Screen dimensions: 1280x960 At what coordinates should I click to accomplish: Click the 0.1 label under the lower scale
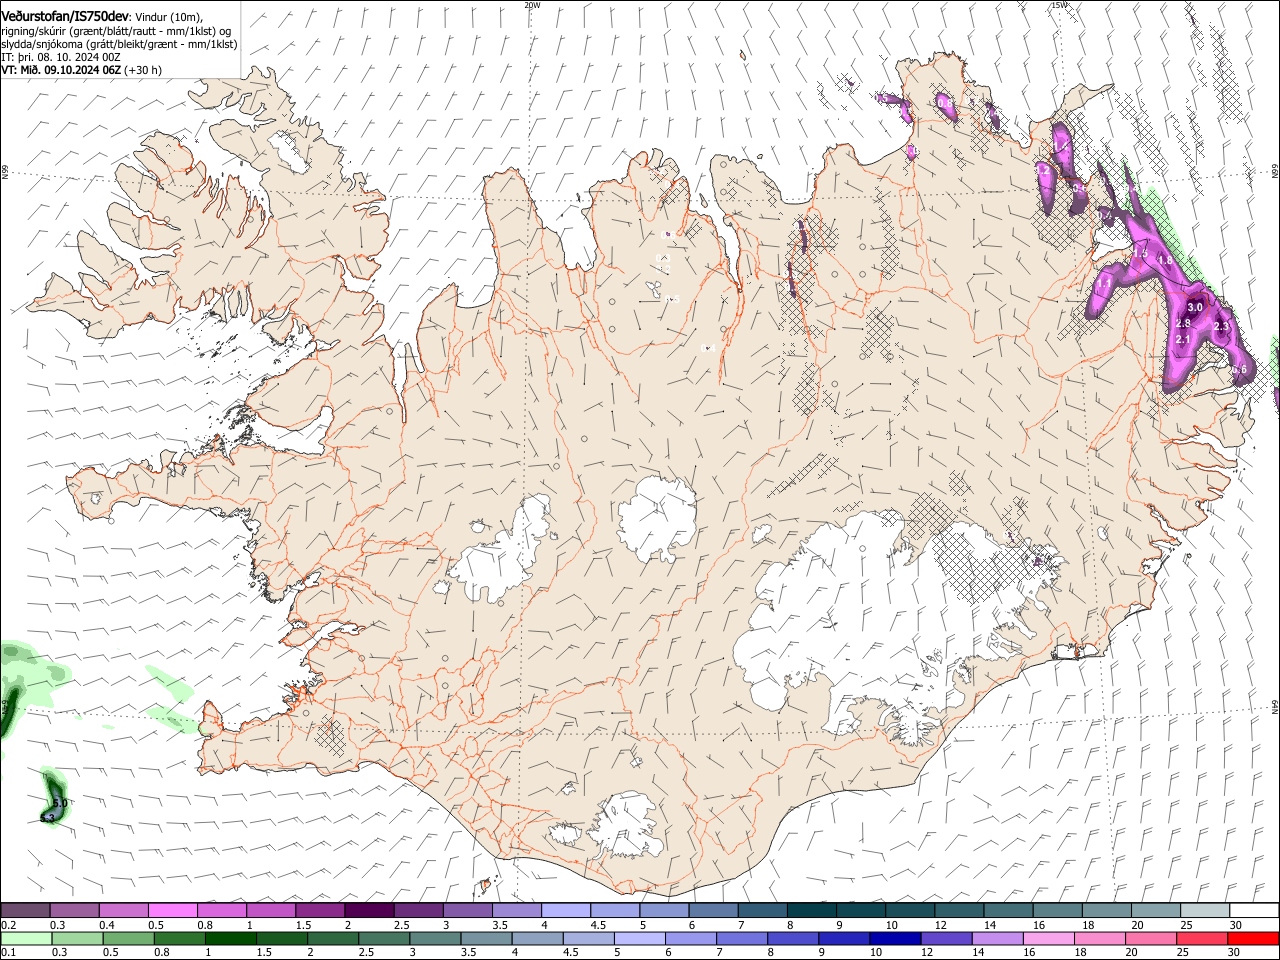[x=7, y=952]
